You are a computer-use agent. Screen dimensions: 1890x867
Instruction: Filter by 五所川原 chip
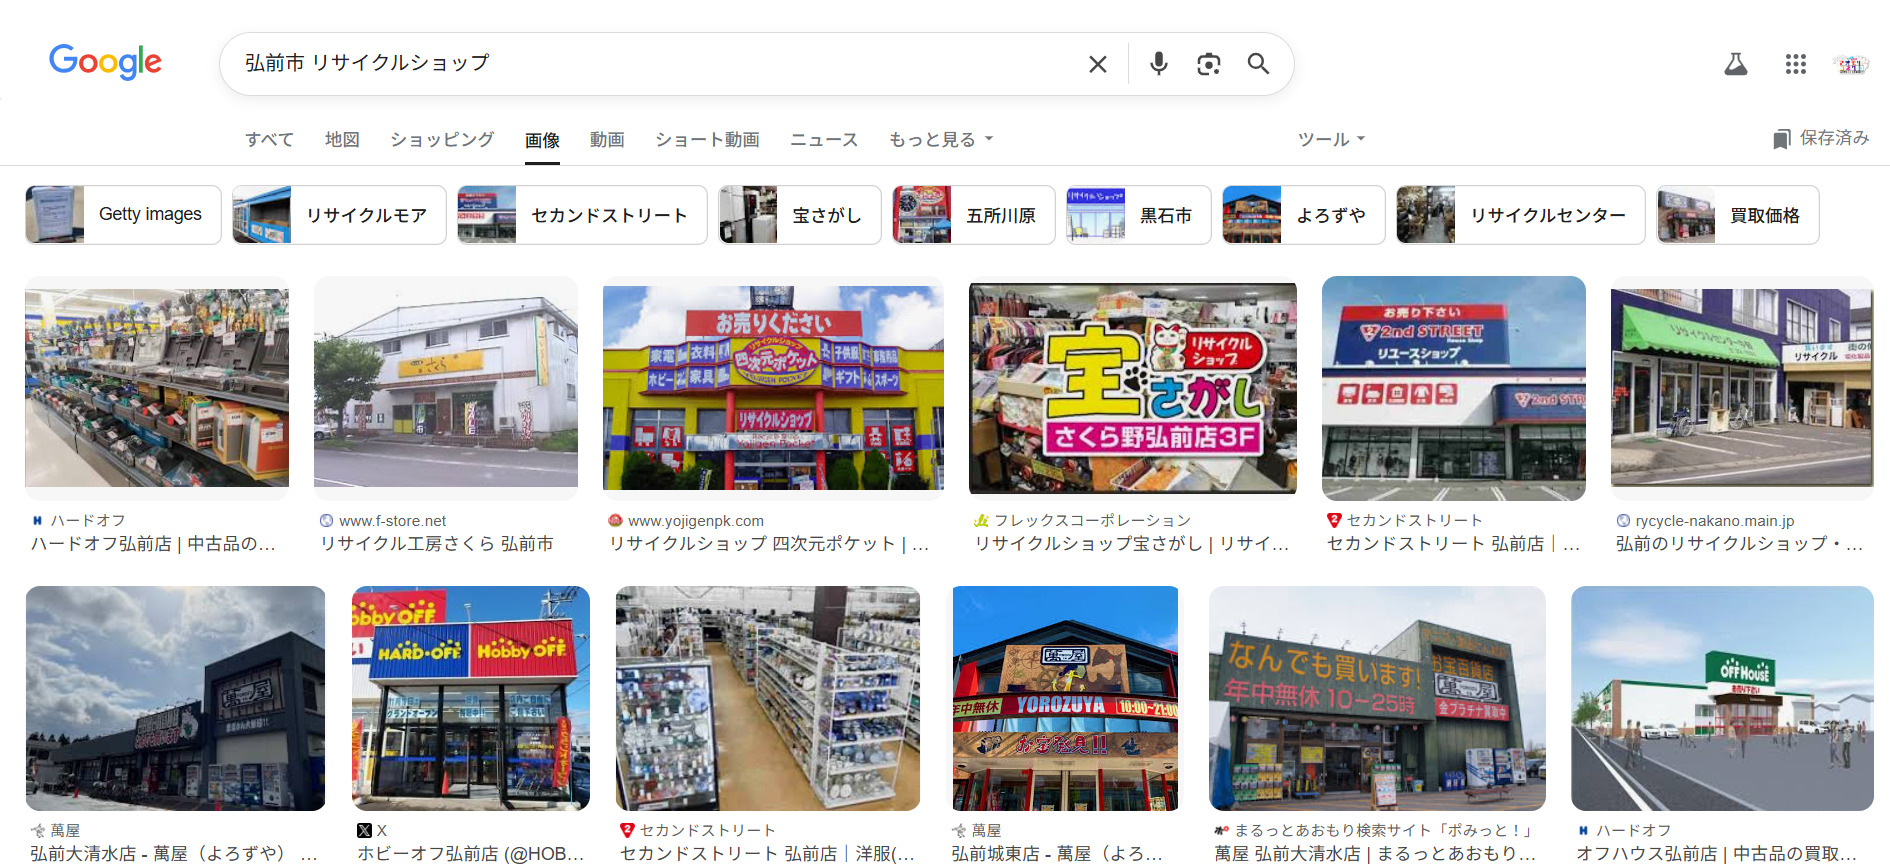pyautogui.click(x=974, y=215)
